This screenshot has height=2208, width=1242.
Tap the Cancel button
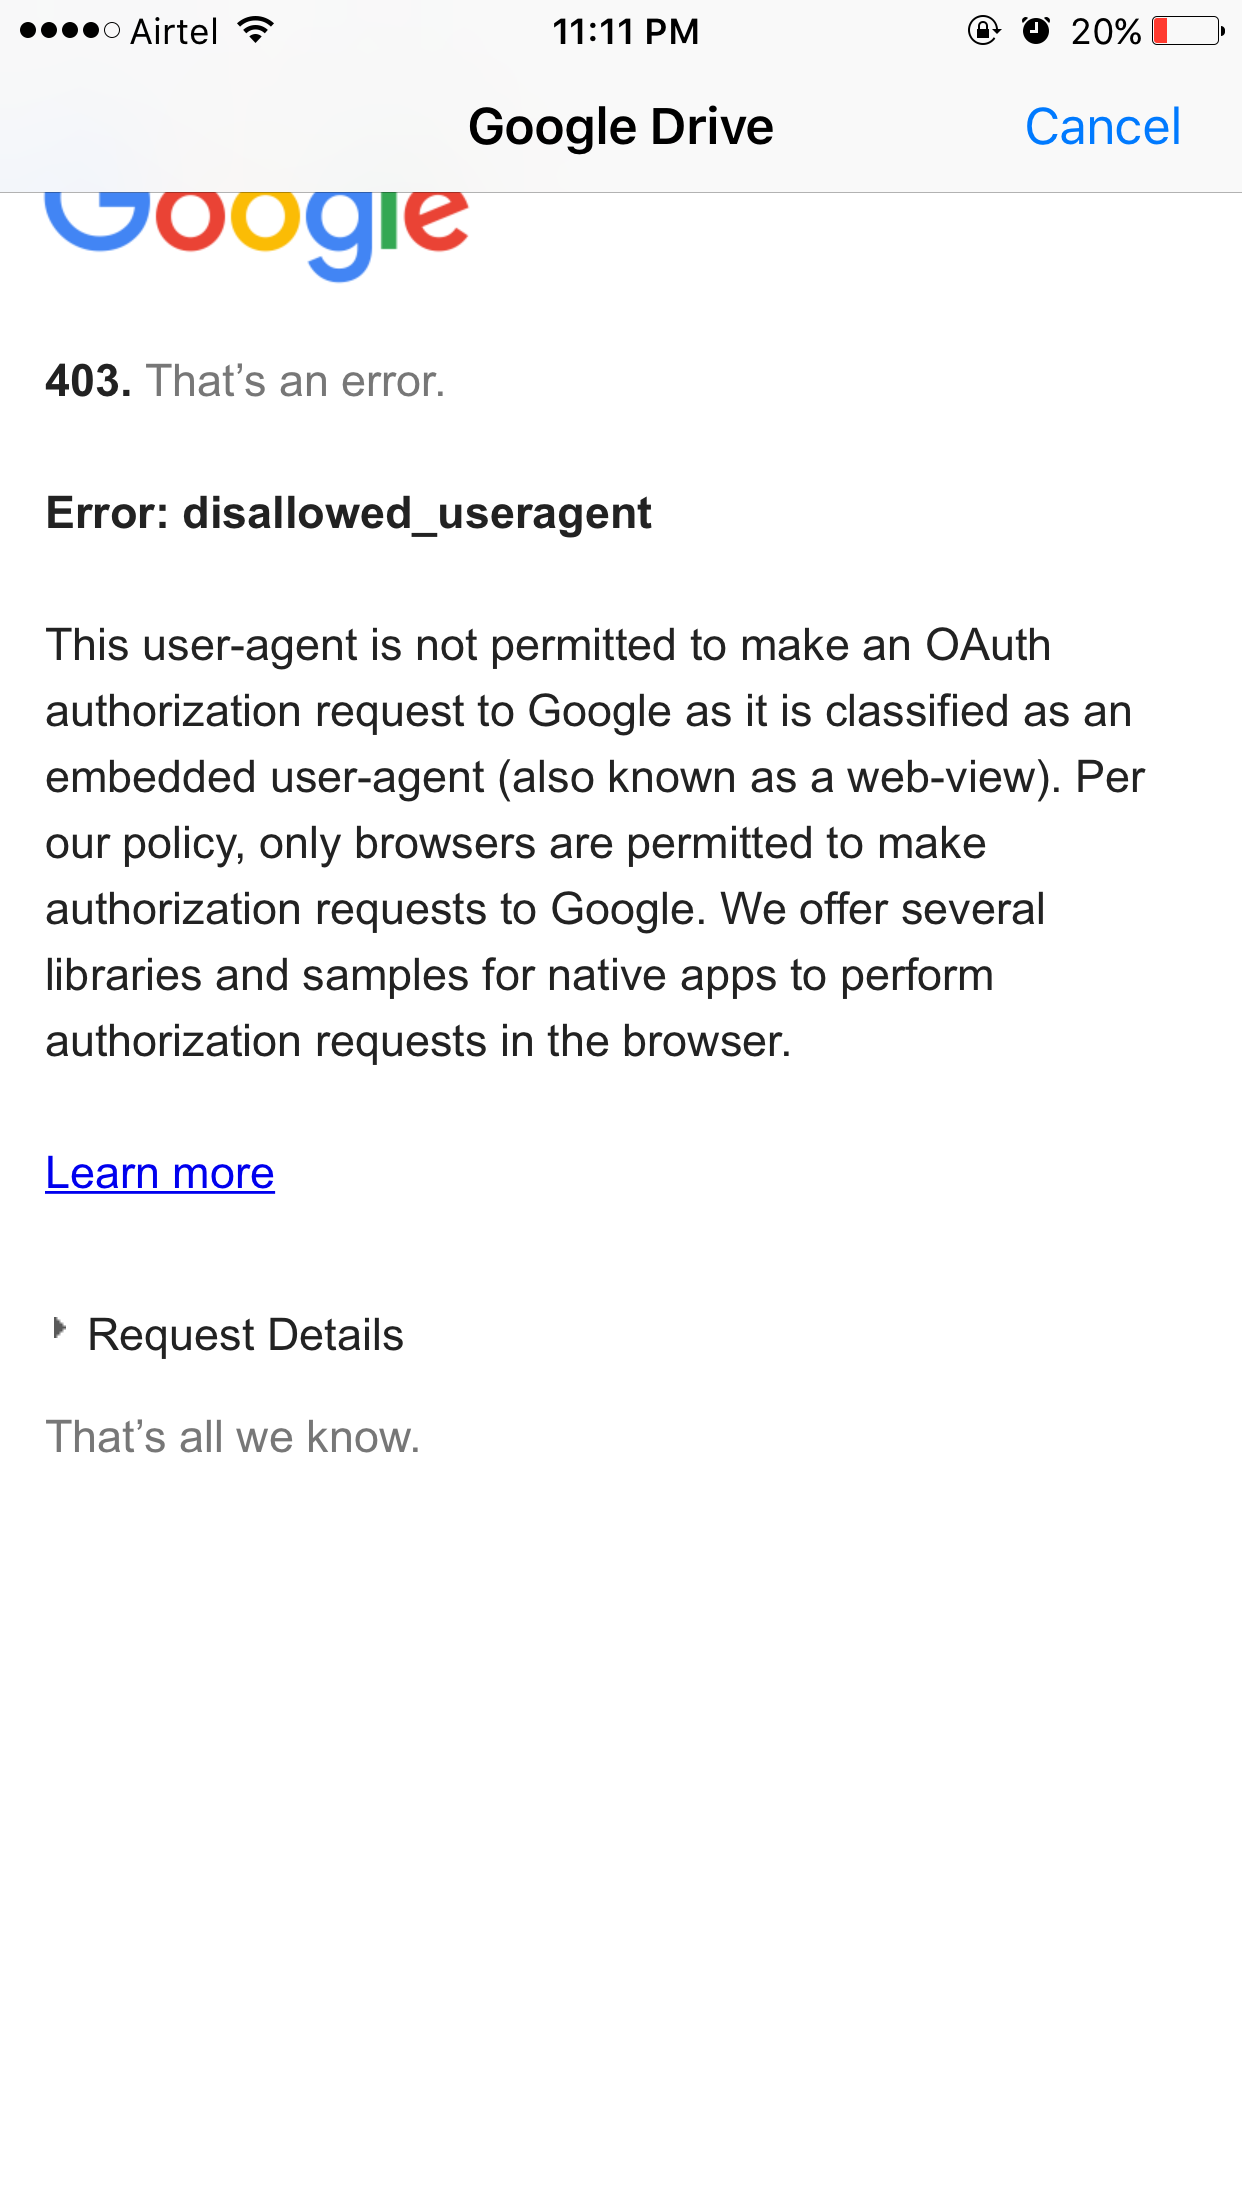1103,125
